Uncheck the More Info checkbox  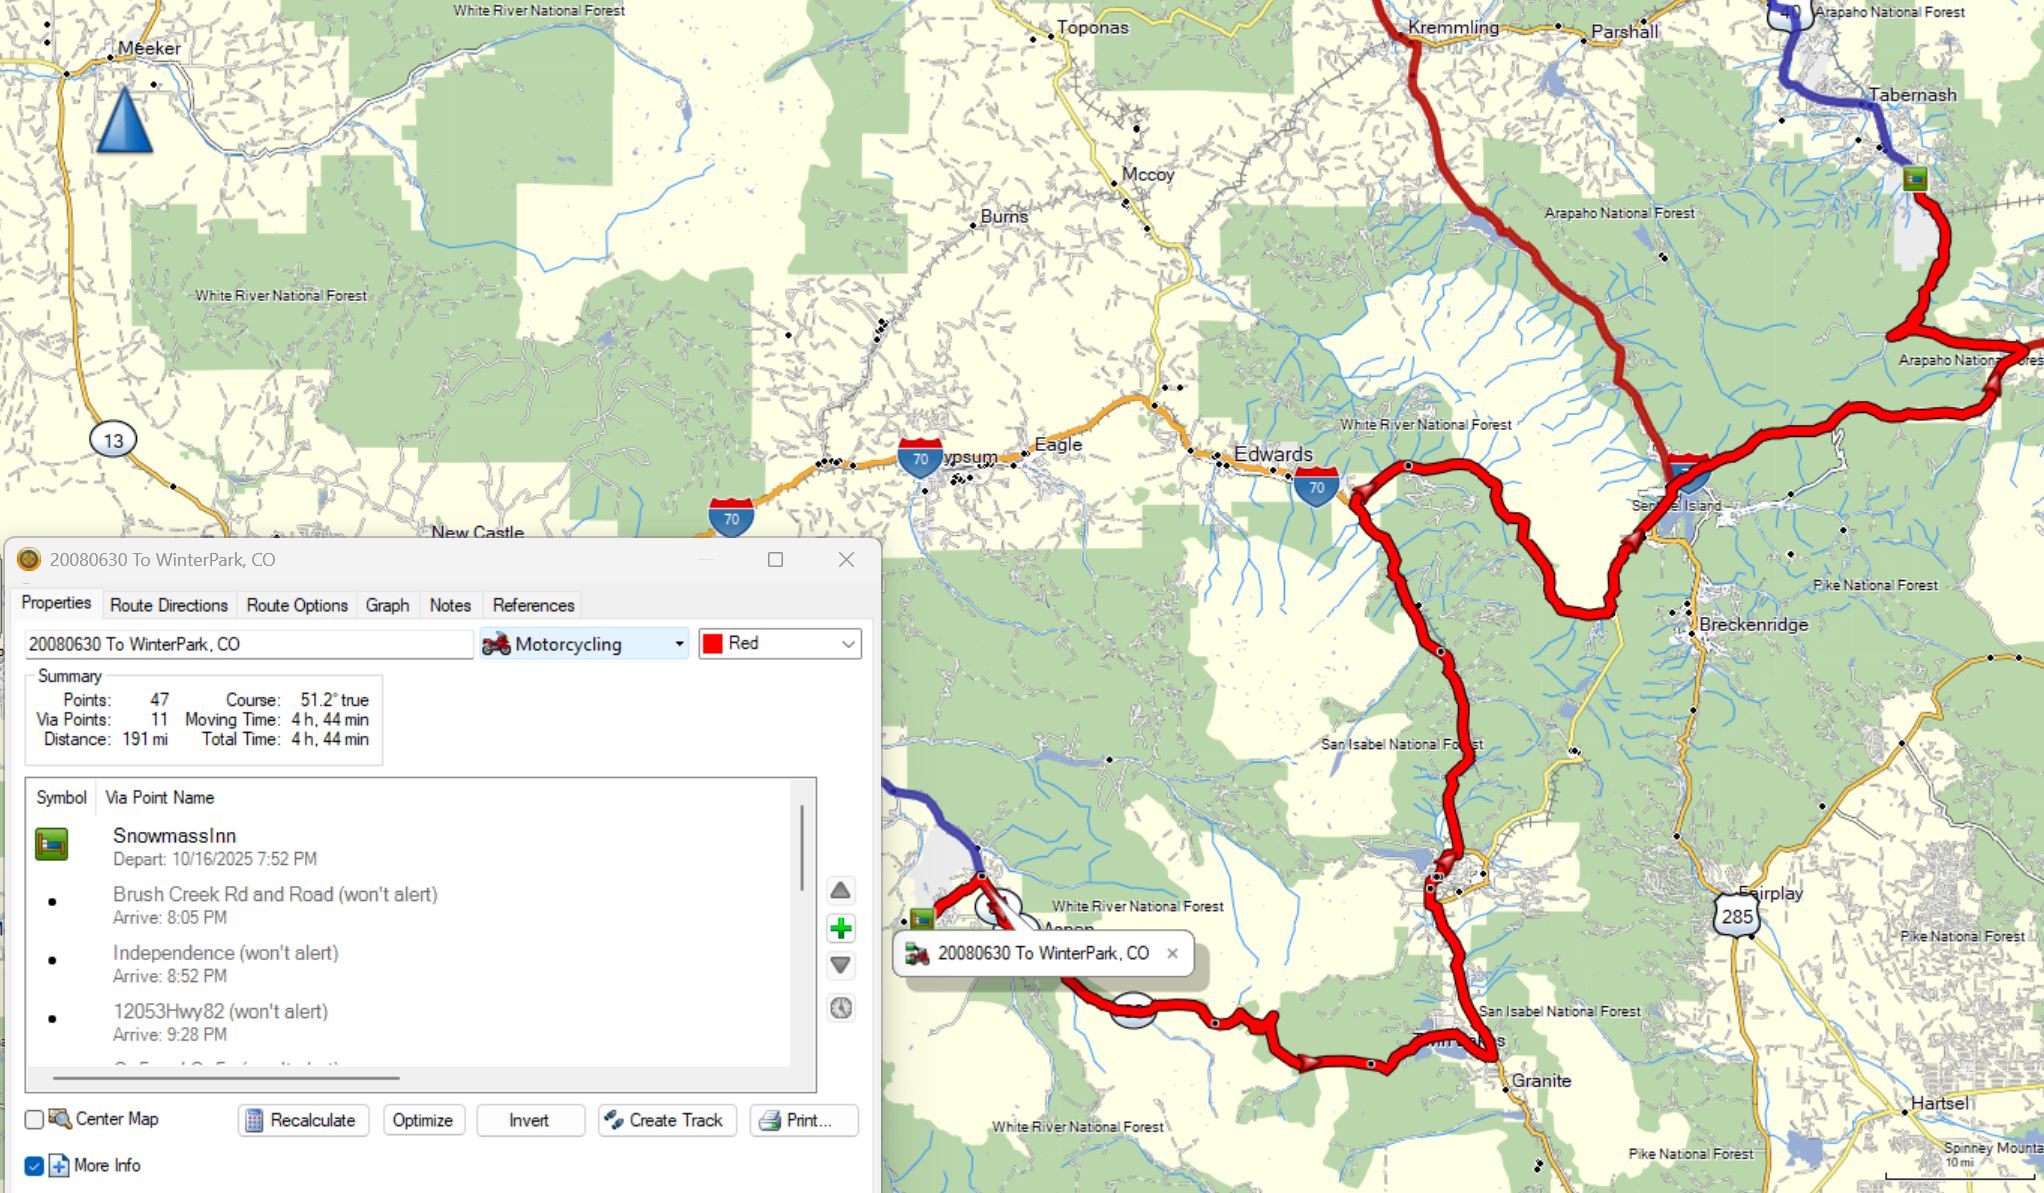[35, 1165]
